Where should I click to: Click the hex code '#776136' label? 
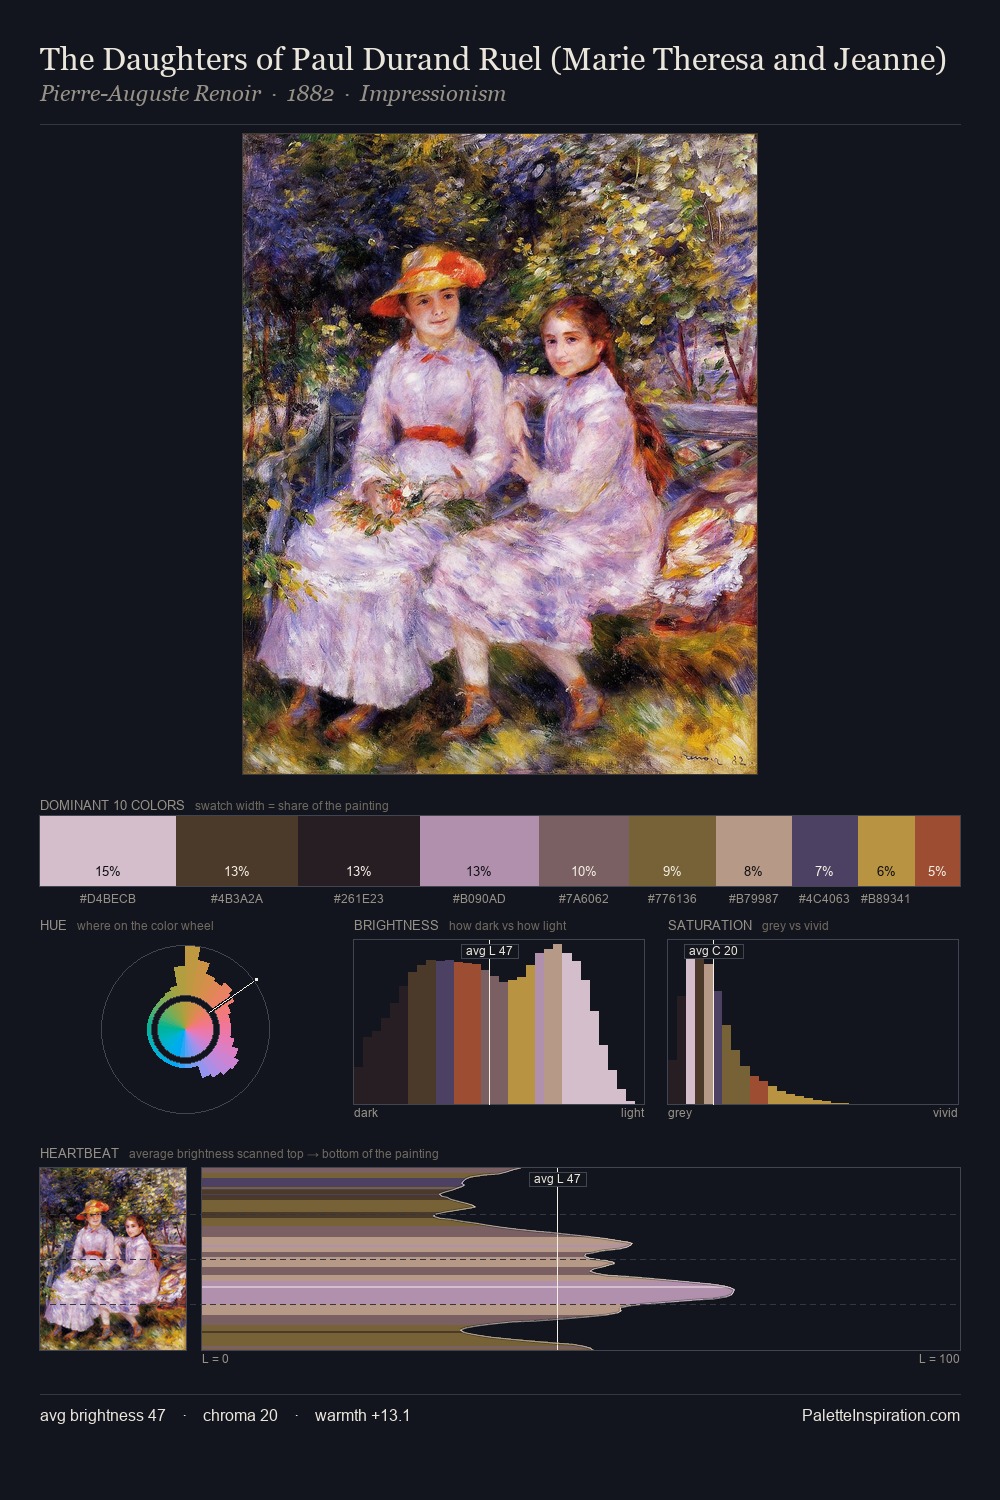pyautogui.click(x=672, y=899)
